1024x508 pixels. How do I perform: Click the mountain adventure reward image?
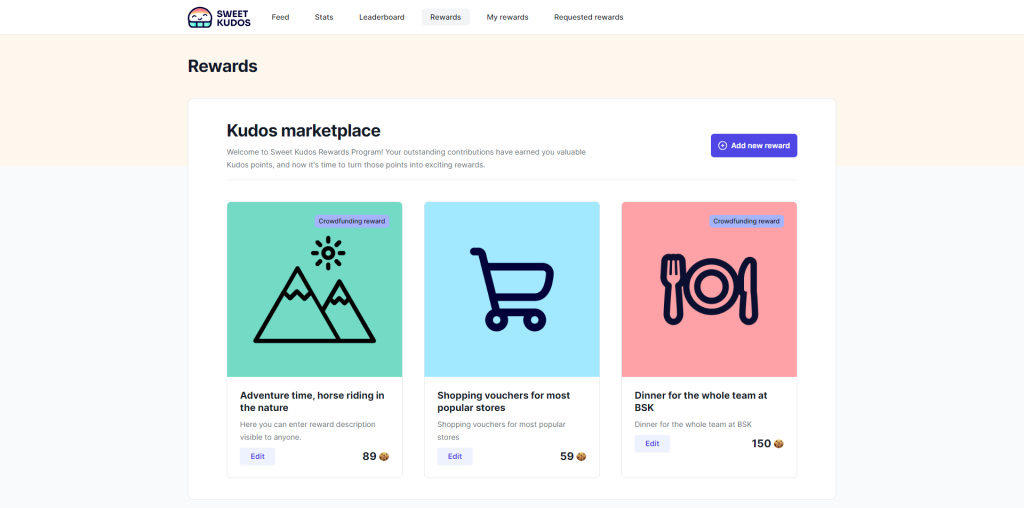(x=314, y=290)
